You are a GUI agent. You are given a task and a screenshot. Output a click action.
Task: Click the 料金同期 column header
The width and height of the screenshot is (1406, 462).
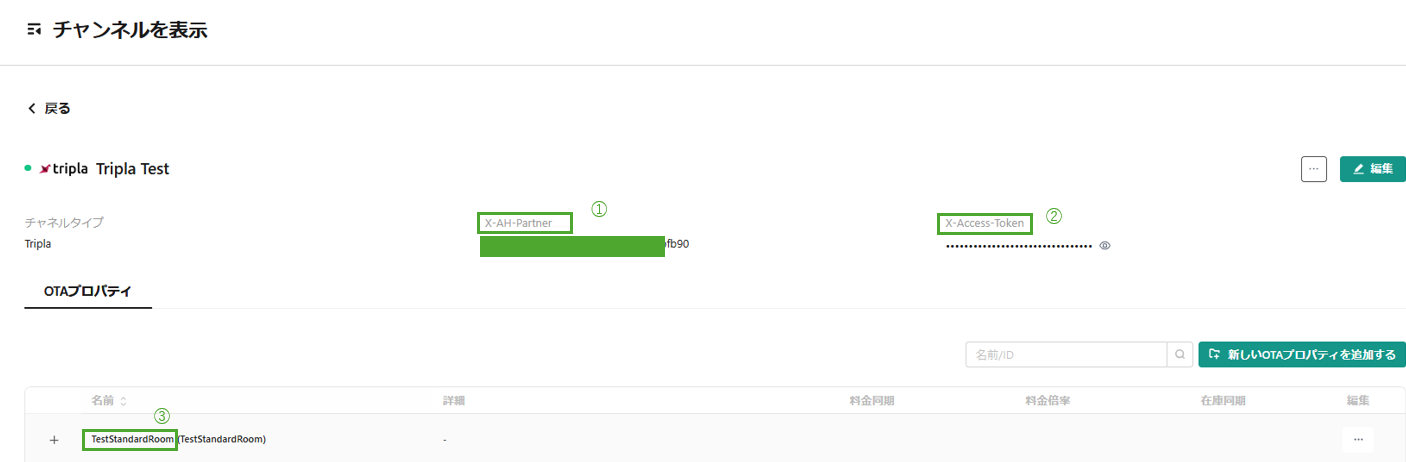point(871,401)
